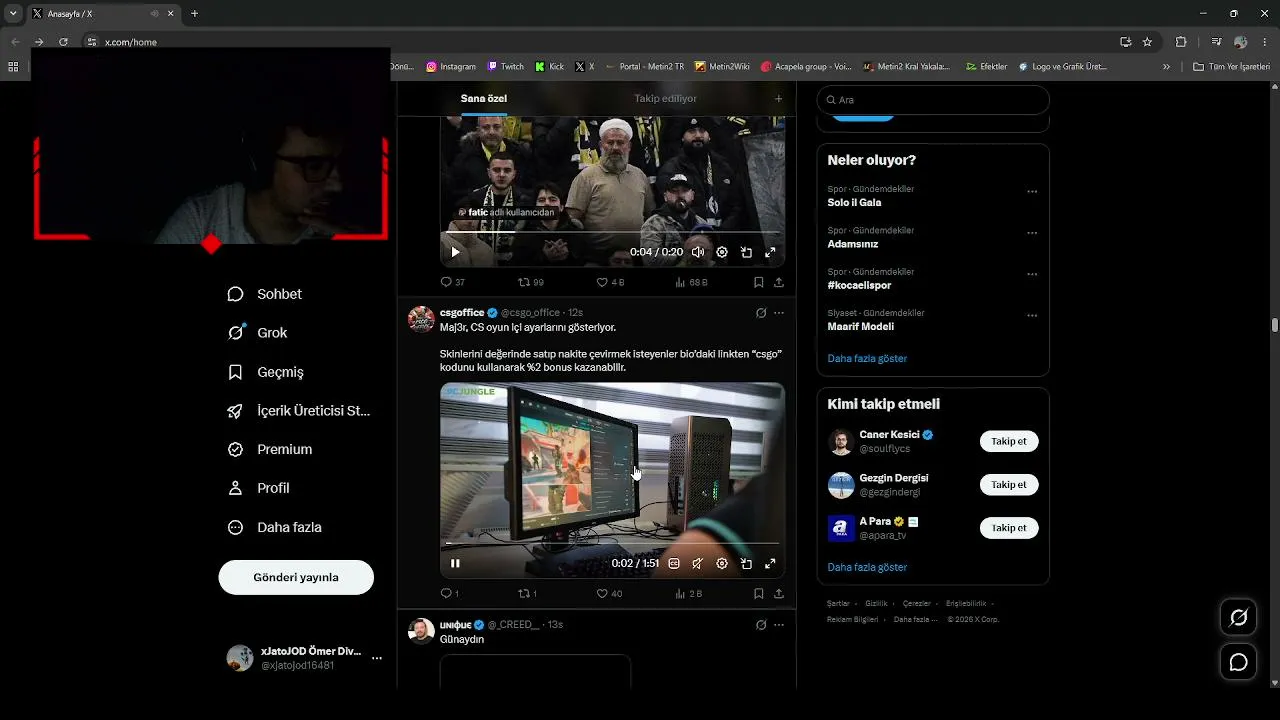Open Grok from the sidebar

click(x=258, y=333)
